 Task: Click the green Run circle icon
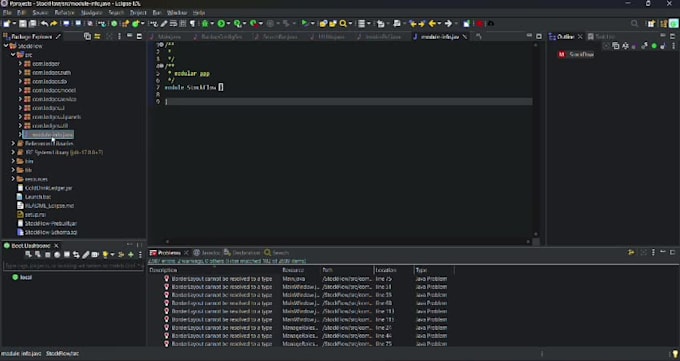click(x=221, y=24)
